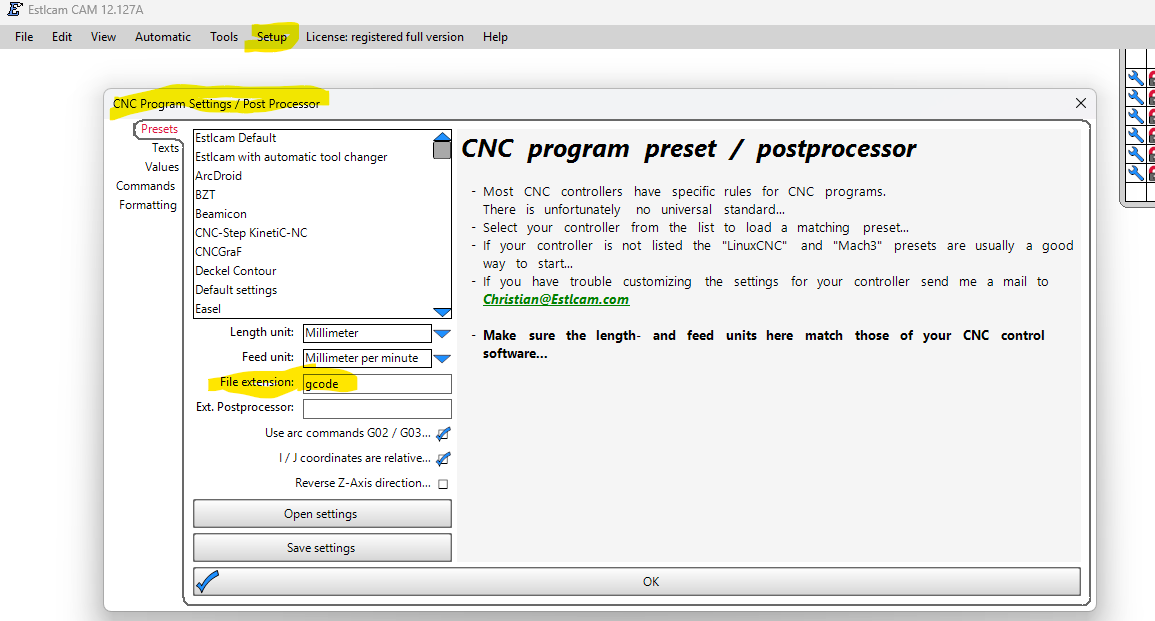Click preset list scroll-up arrow
Screen dimensions: 1155x621
pos(442,136)
